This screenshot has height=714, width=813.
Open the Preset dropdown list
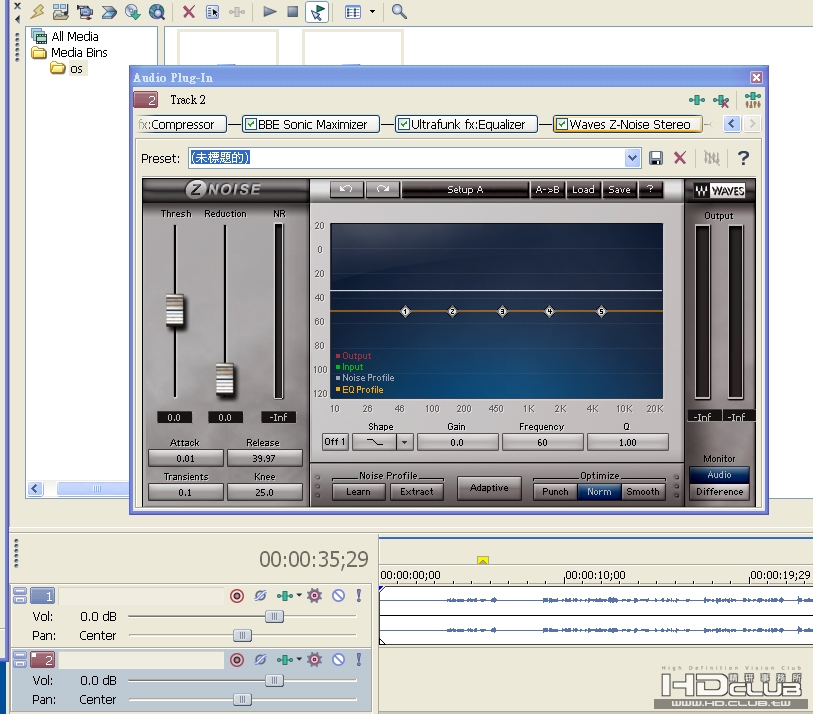(632, 158)
